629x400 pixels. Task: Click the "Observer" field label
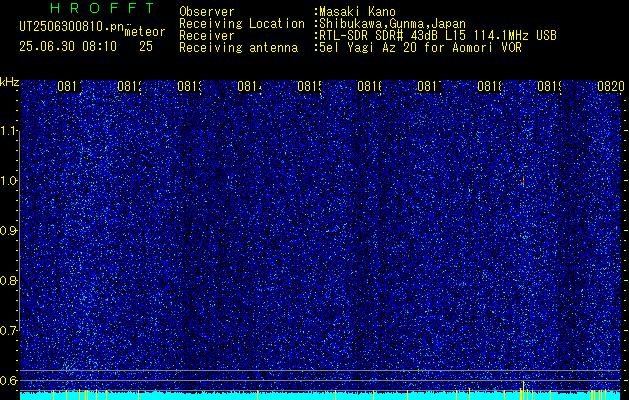pos(207,12)
